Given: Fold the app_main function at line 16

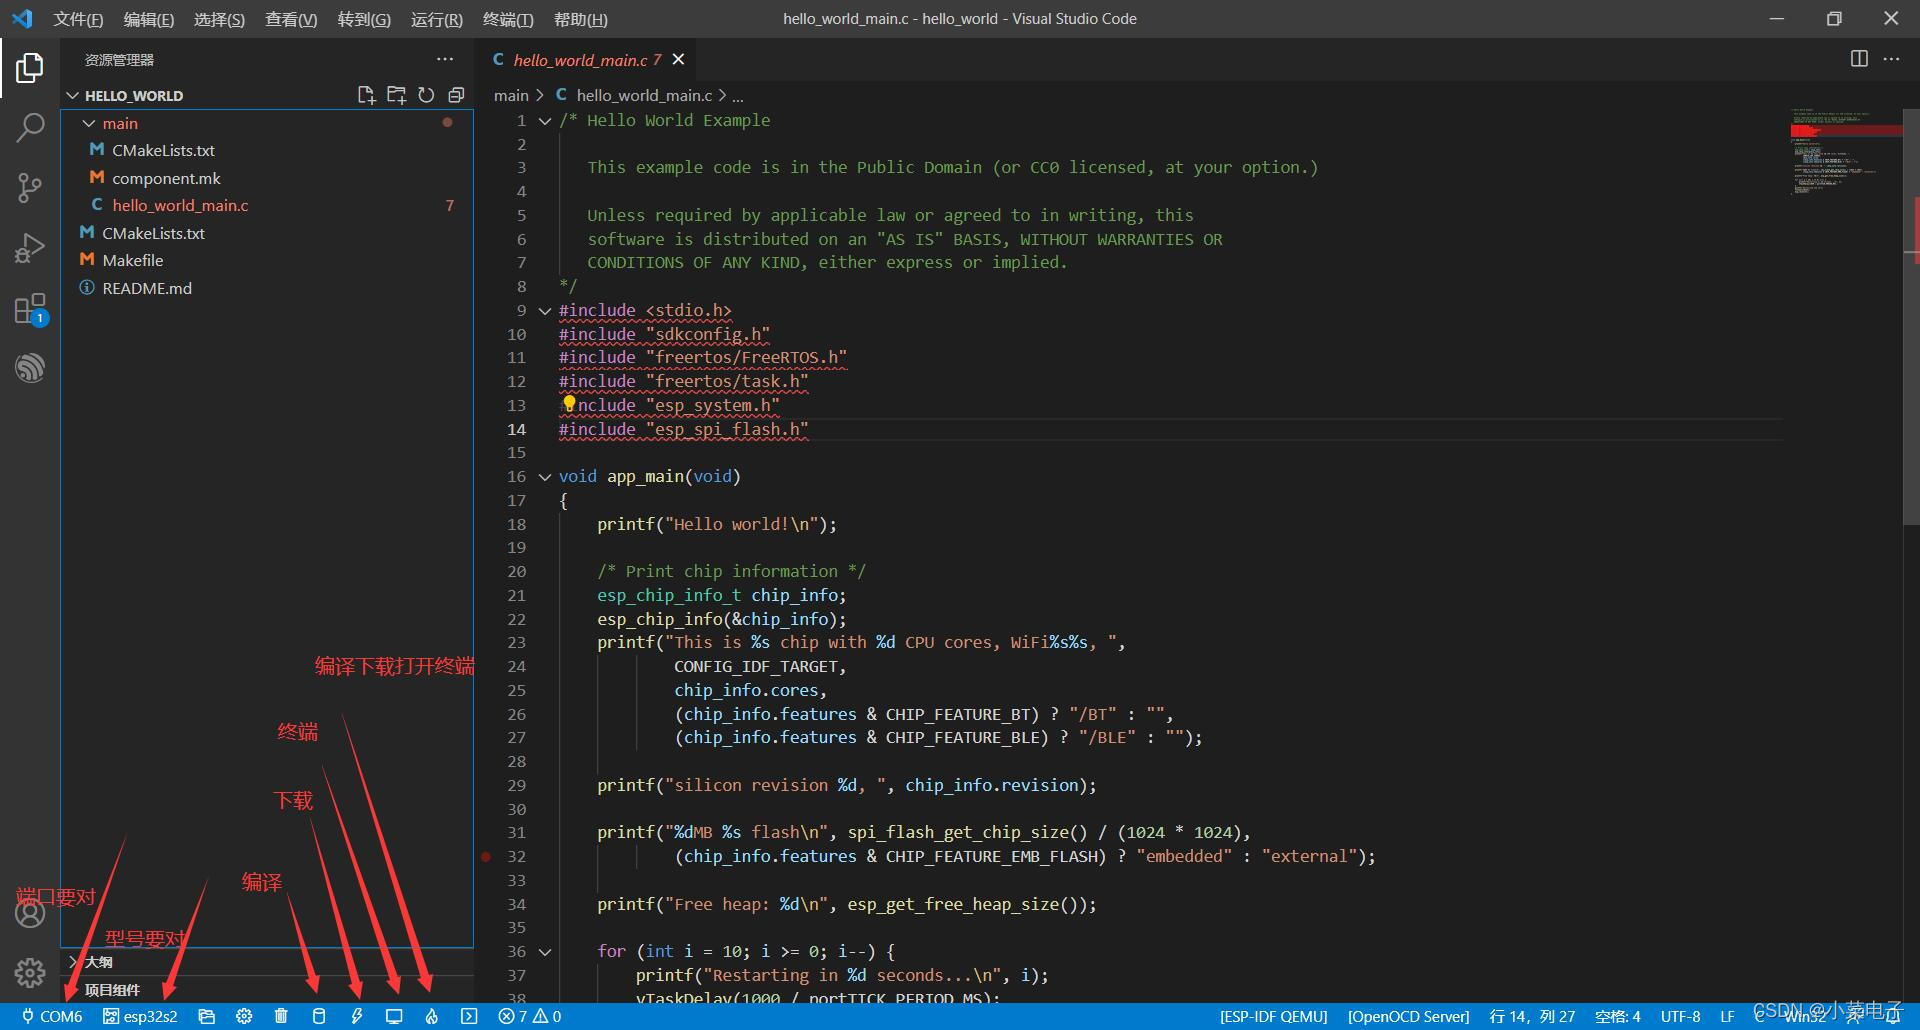Looking at the screenshot, I should click(545, 476).
